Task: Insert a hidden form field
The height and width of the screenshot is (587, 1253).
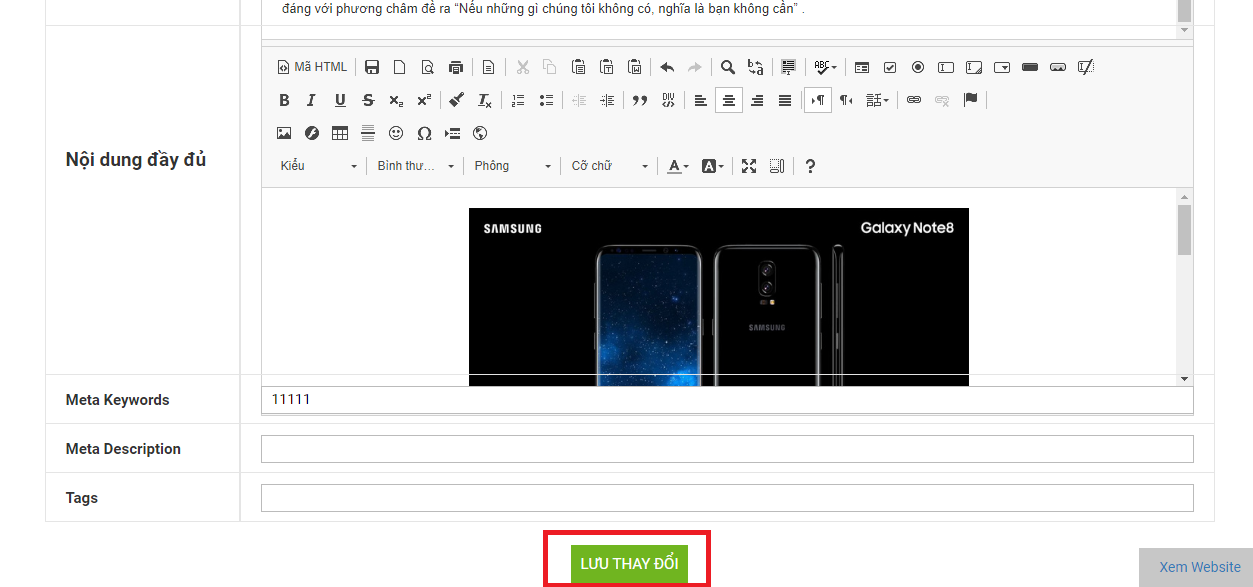Action: point(1086,67)
